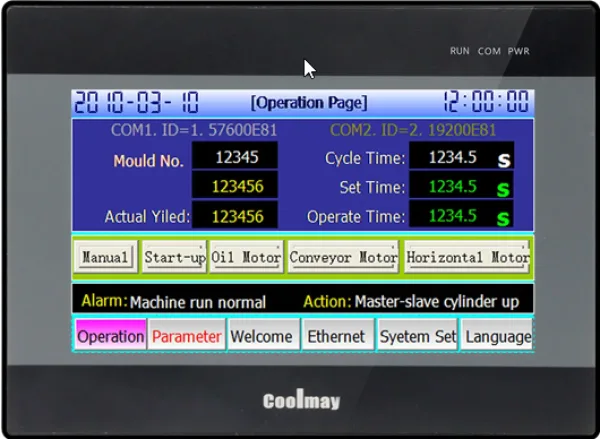Click the date display 2010-03-10
This screenshot has width=600, height=439.
coord(136,102)
